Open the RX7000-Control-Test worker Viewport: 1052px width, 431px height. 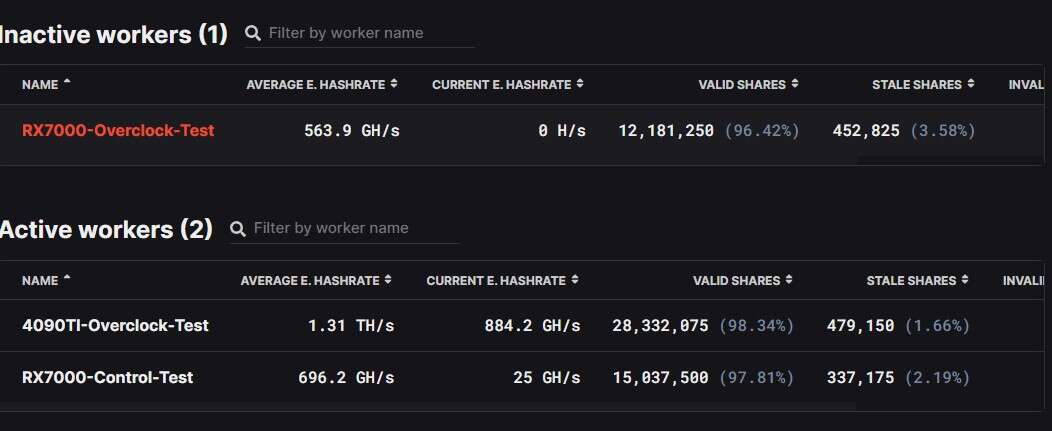point(108,378)
